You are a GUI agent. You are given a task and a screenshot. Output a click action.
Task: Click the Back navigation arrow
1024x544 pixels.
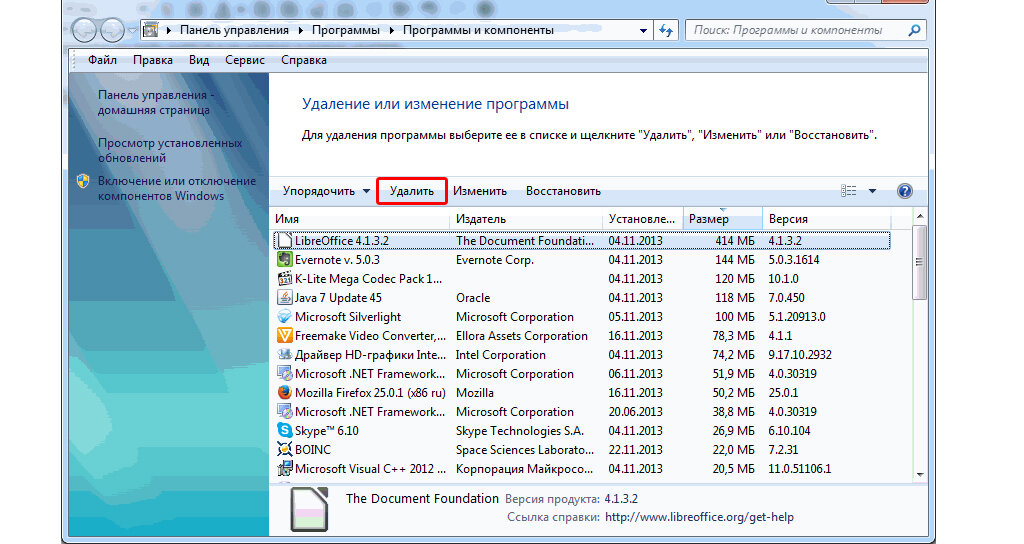tap(84, 30)
